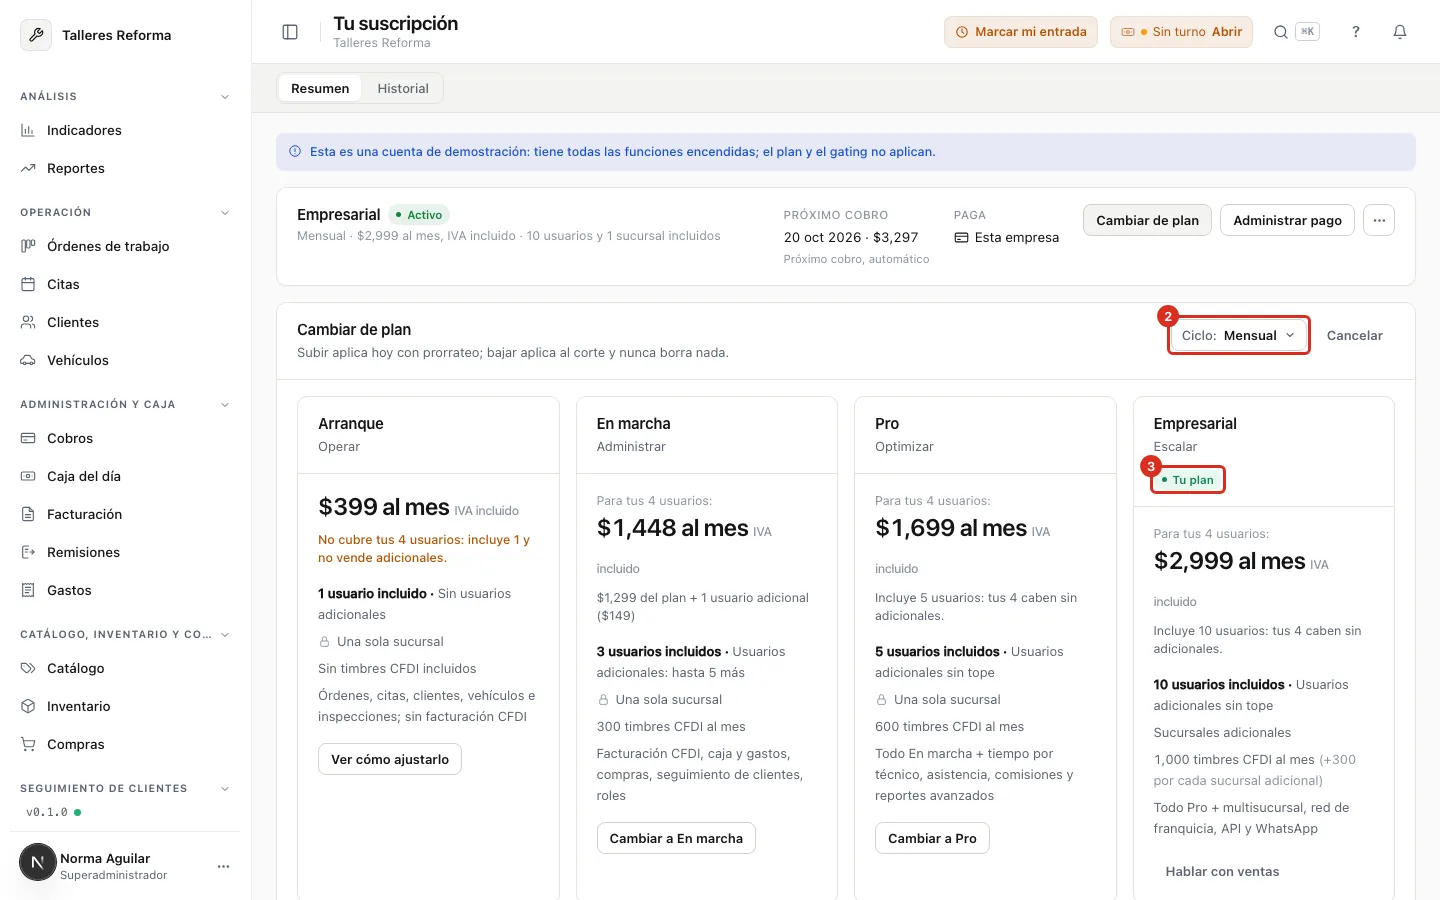Collapse the OPERACIÓN section
The height and width of the screenshot is (900, 1440).
(x=225, y=213)
